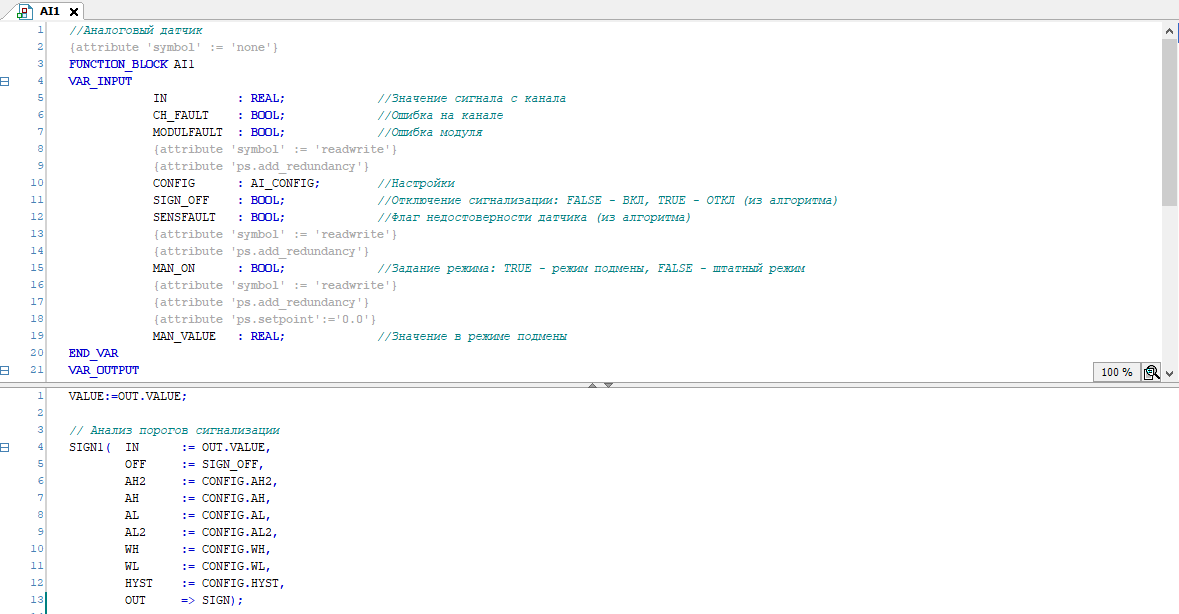
Task: Collapse the SIGN1 call fold marker
Action: point(5,447)
